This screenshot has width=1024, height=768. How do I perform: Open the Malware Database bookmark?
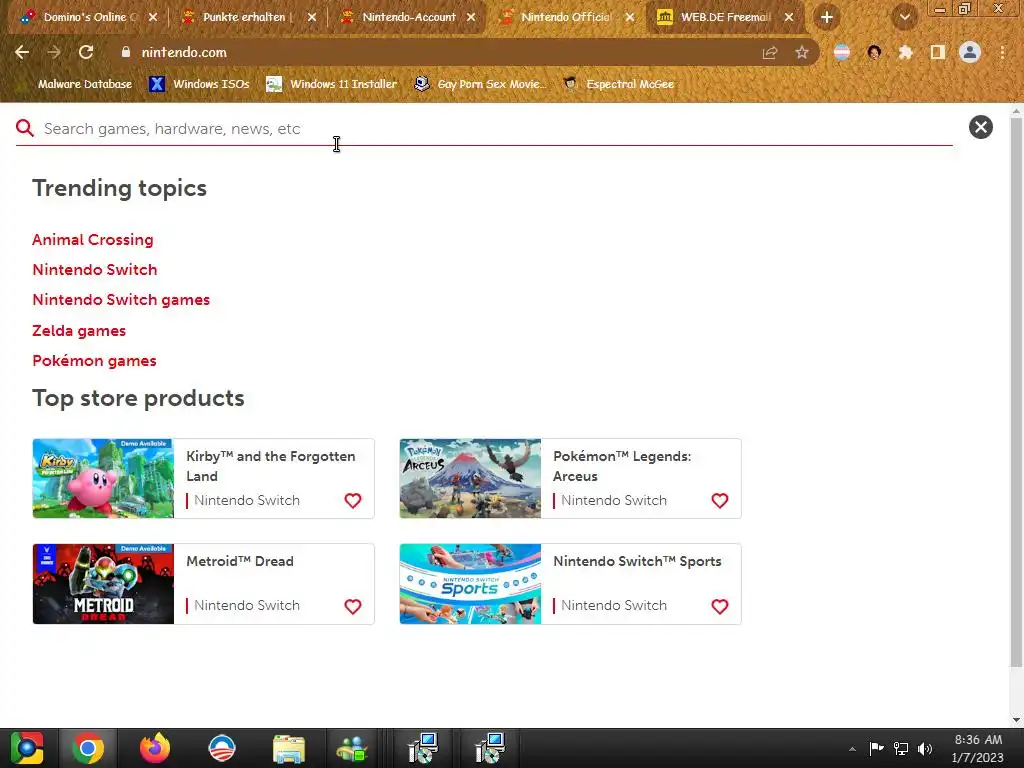coord(85,84)
